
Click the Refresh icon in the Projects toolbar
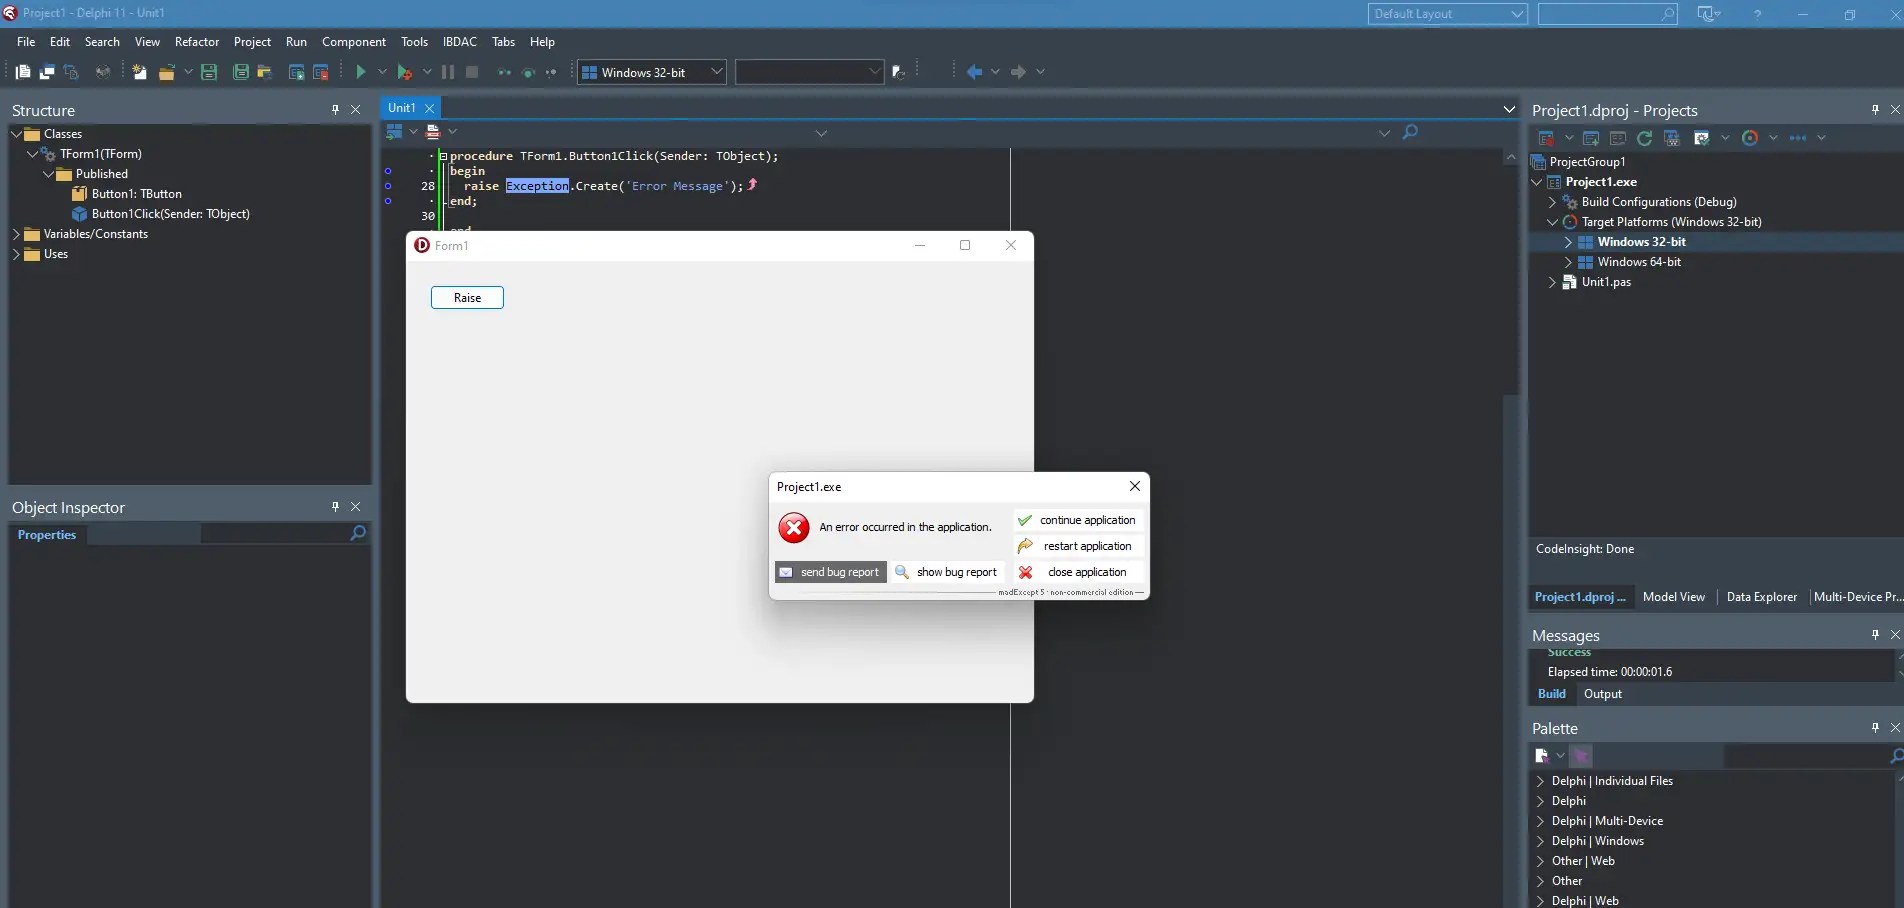coord(1643,138)
